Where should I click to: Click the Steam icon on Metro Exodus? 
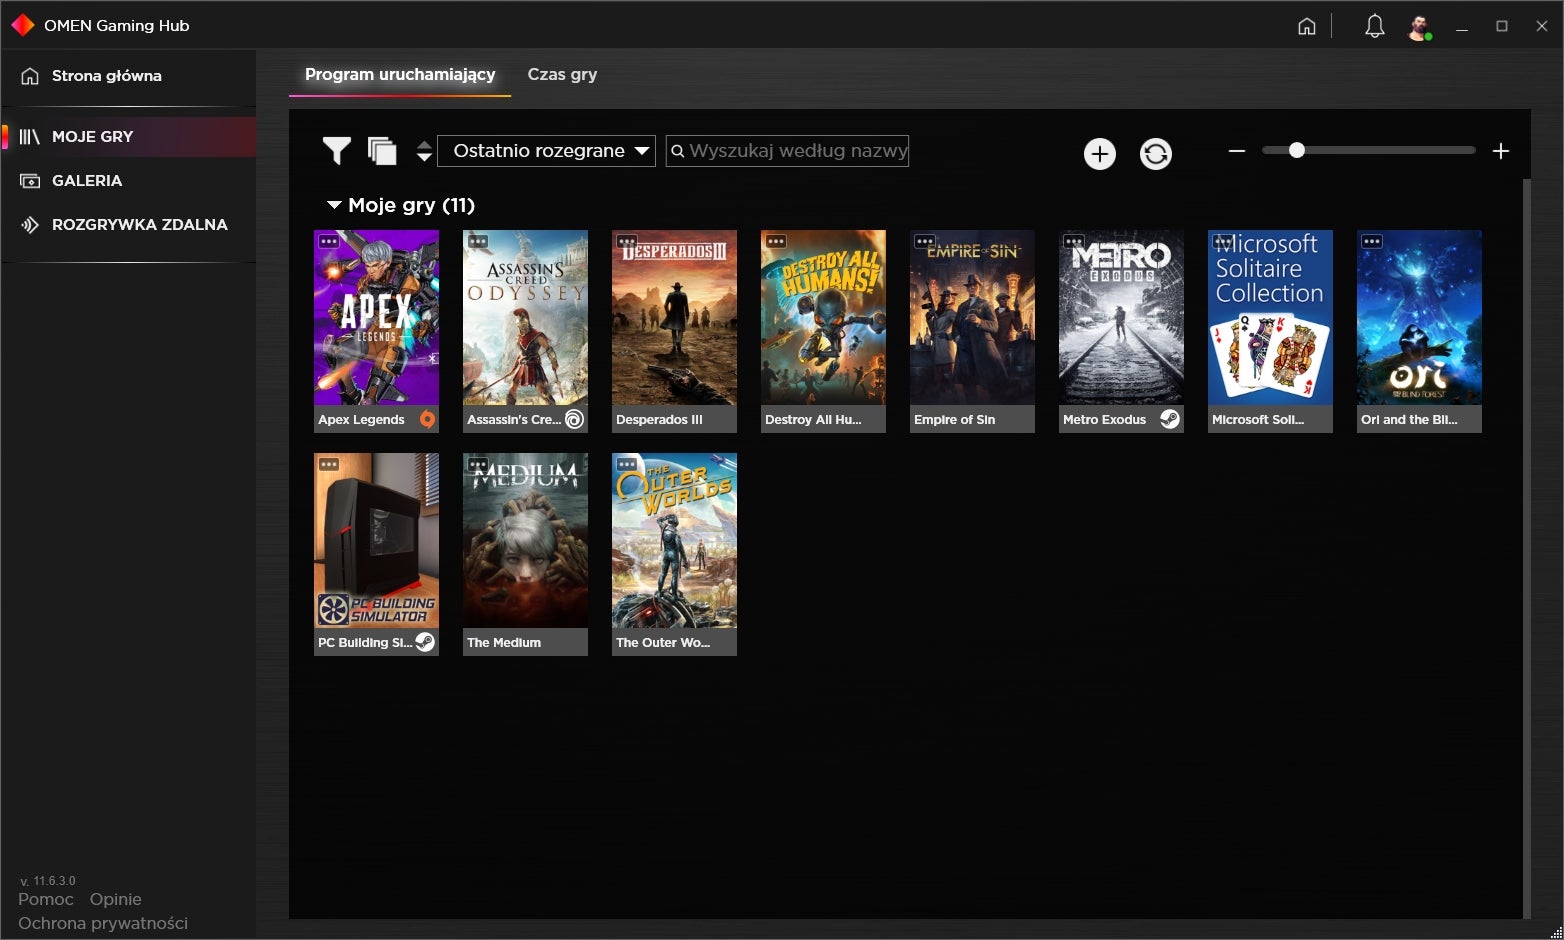(x=1170, y=419)
